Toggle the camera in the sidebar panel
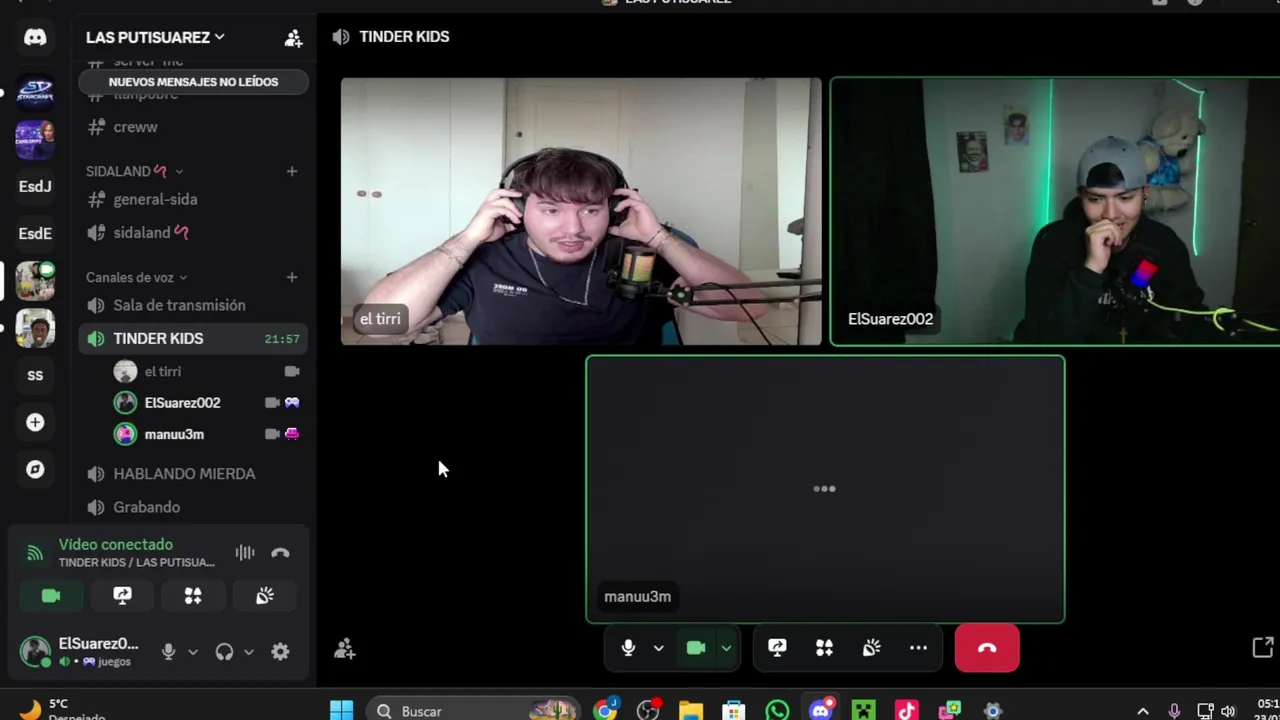 51,596
